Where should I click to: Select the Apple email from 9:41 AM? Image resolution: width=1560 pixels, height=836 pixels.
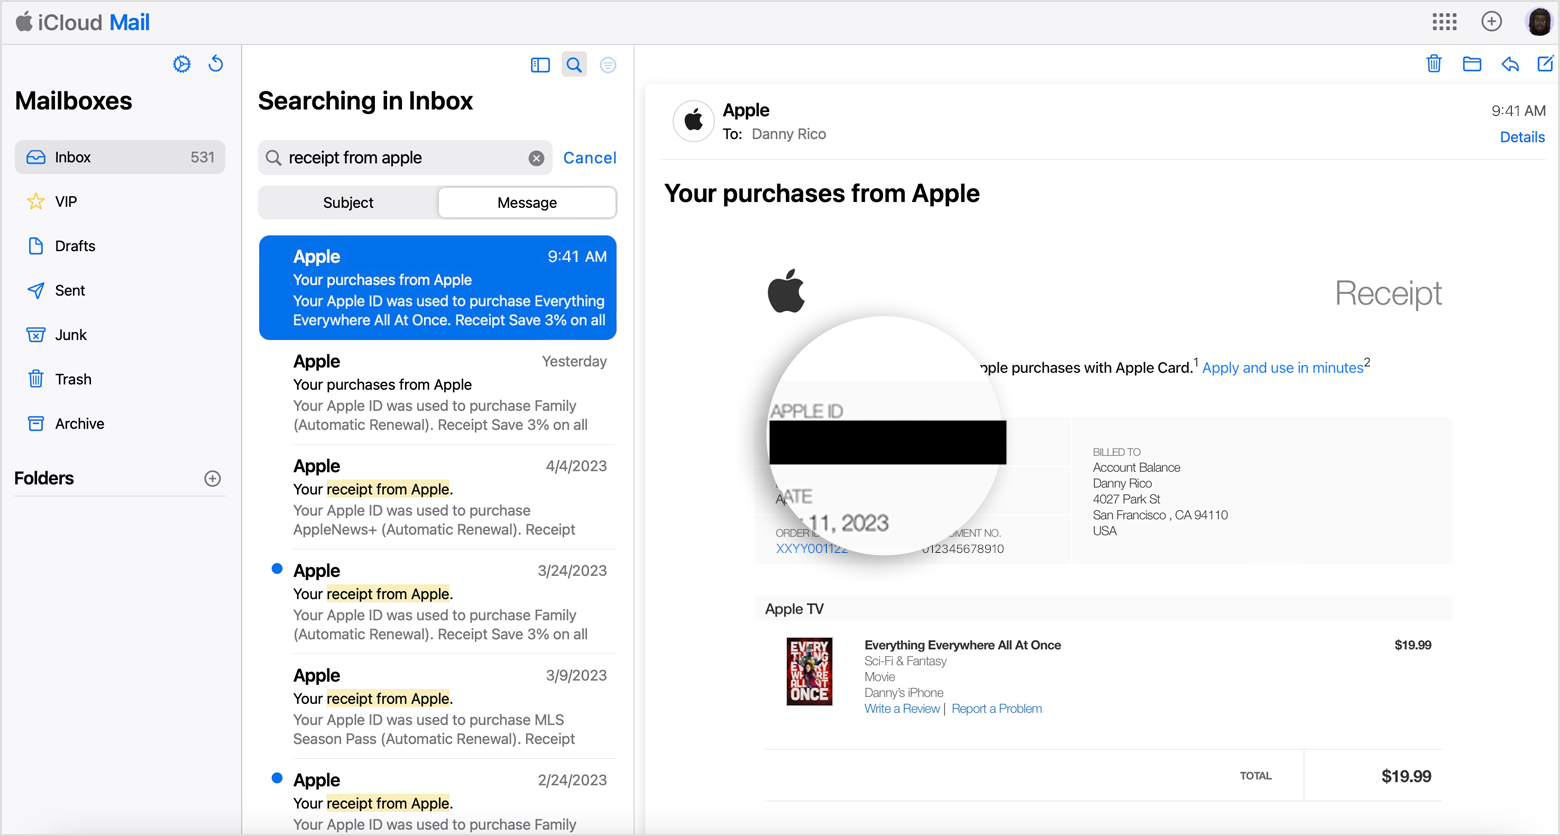[x=438, y=288]
